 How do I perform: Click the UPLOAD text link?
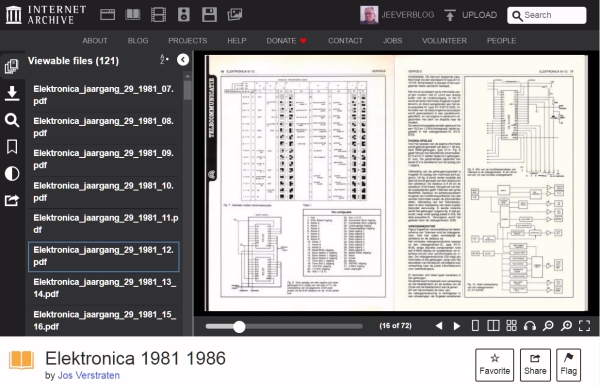pyautogui.click(x=479, y=15)
